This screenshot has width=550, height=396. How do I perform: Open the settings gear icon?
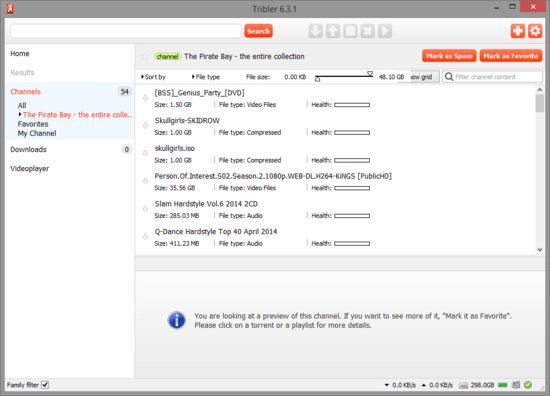coord(535,31)
